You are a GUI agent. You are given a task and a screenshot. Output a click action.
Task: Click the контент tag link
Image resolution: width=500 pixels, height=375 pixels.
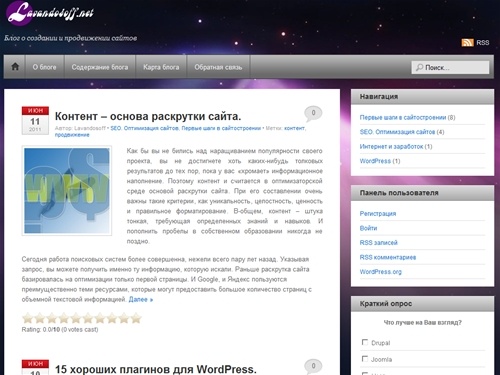[x=294, y=128]
